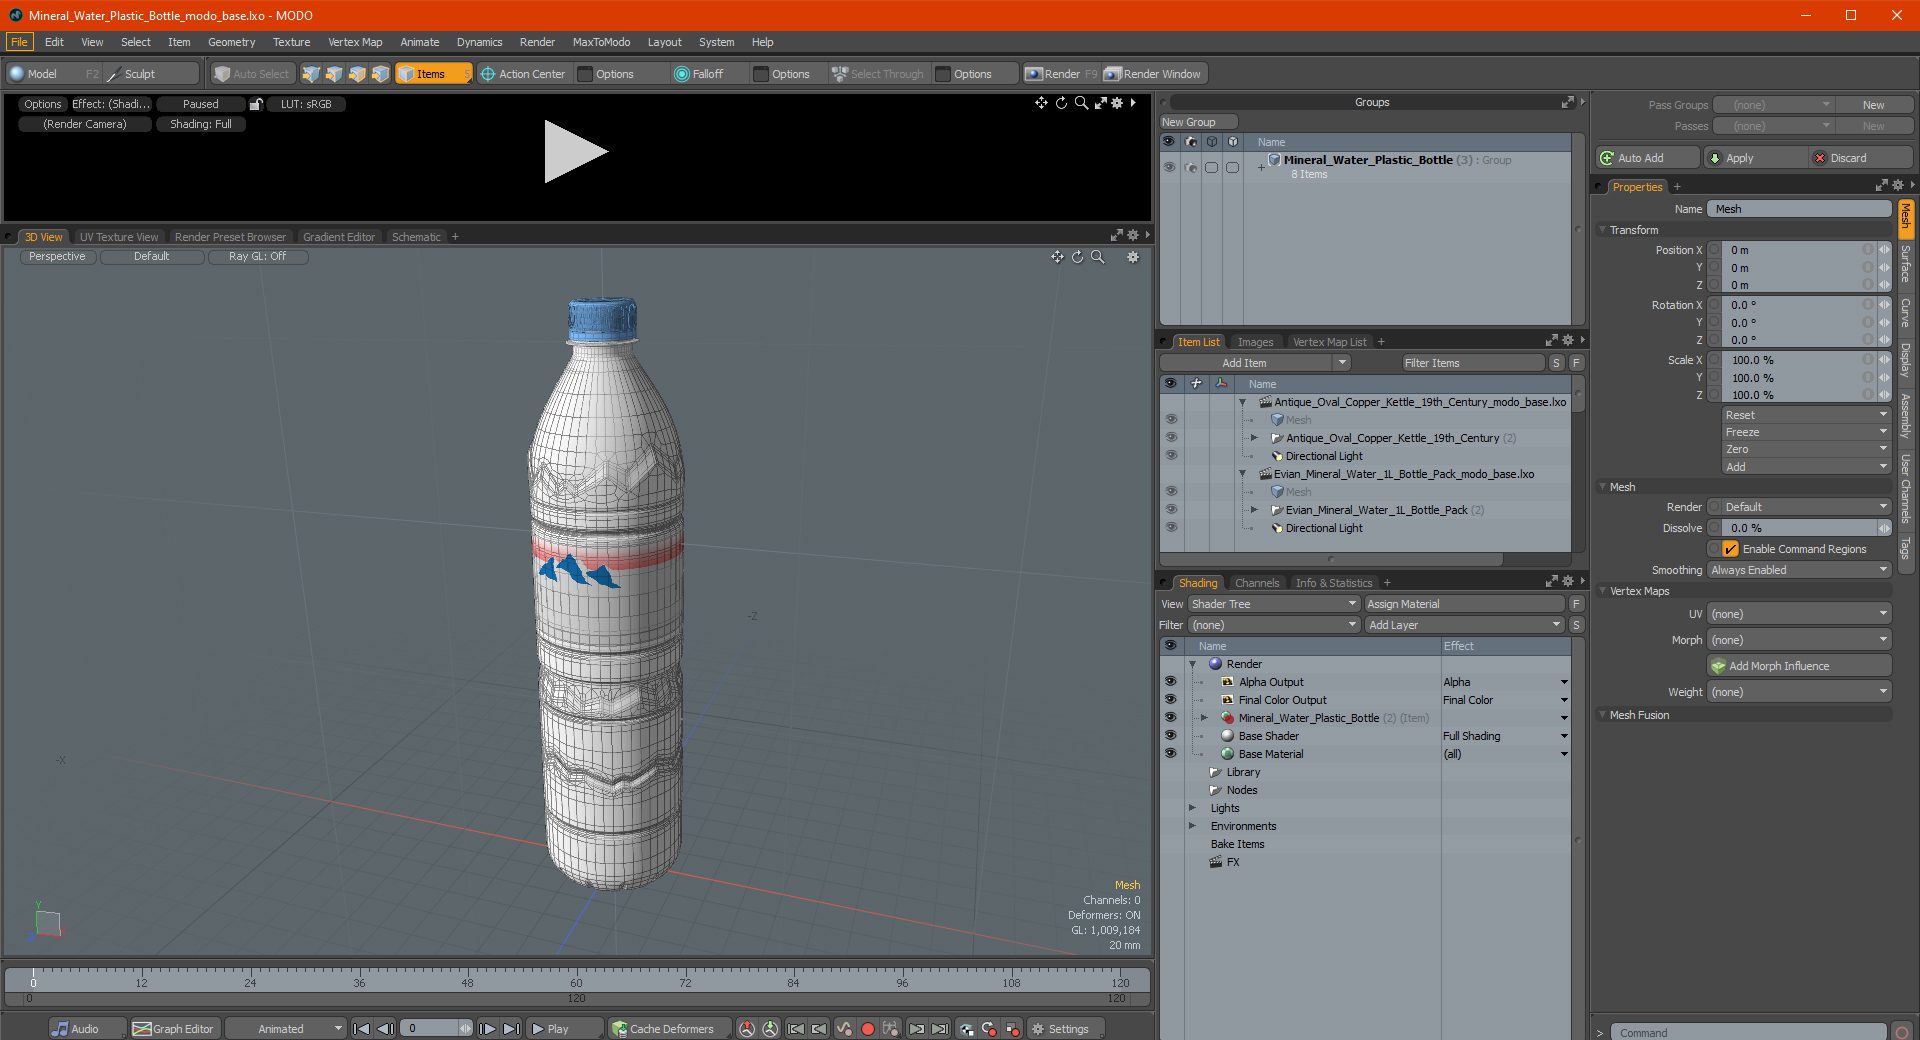Open the Action Center tool
1920x1040 pixels.
pyautogui.click(x=522, y=74)
